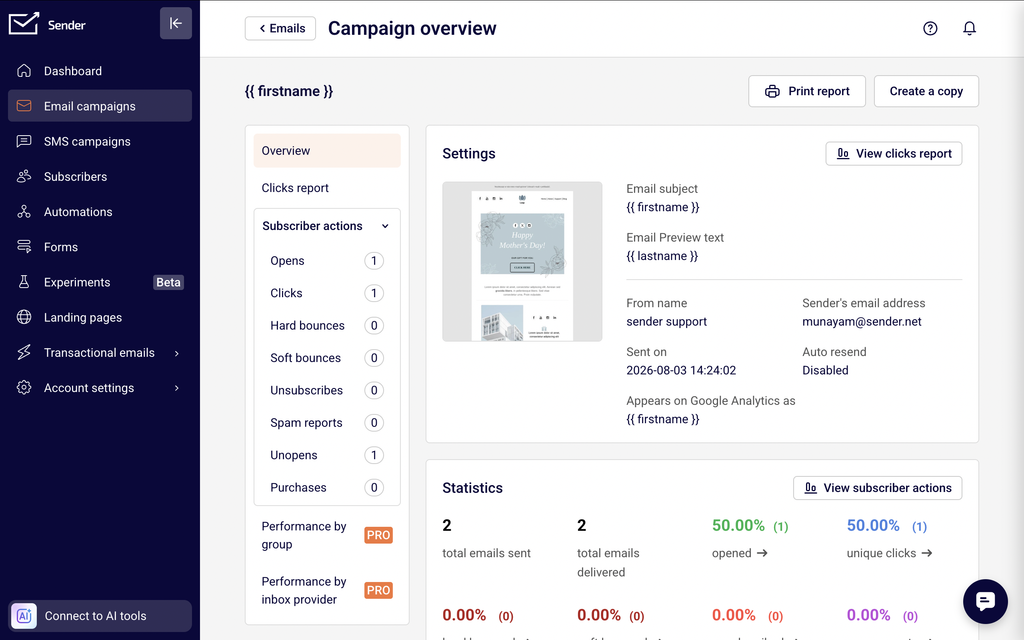1024x640 pixels.
Task: Select the Overview tab
Action: click(327, 151)
